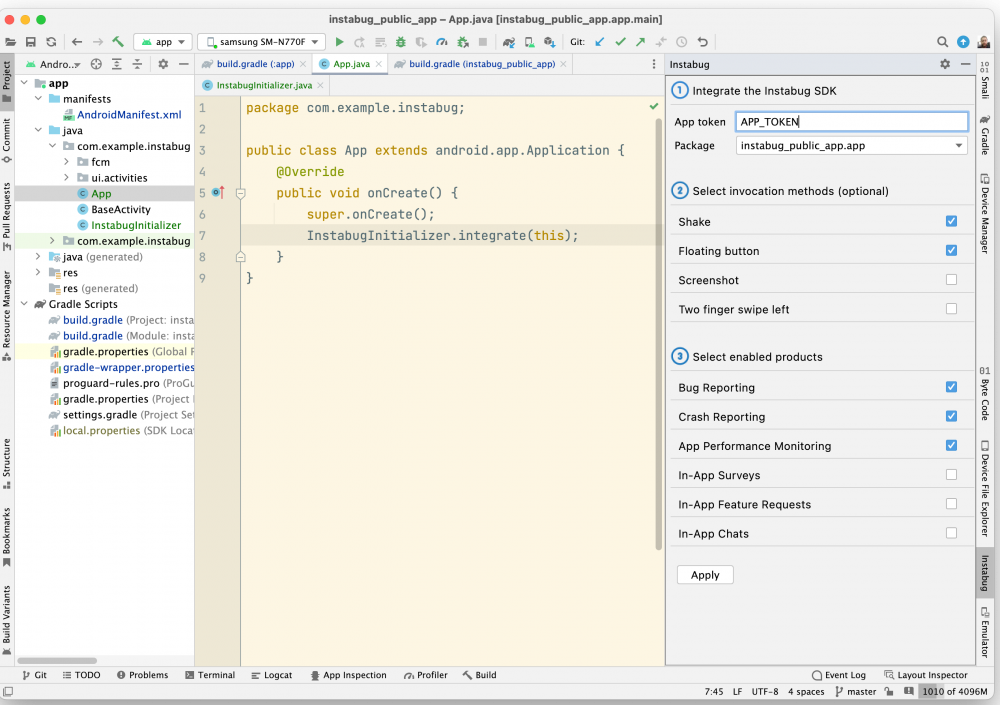Screen dimensions: 1000x705
Task: Toggle the Crash Reporting checkbox
Action: coord(951,416)
